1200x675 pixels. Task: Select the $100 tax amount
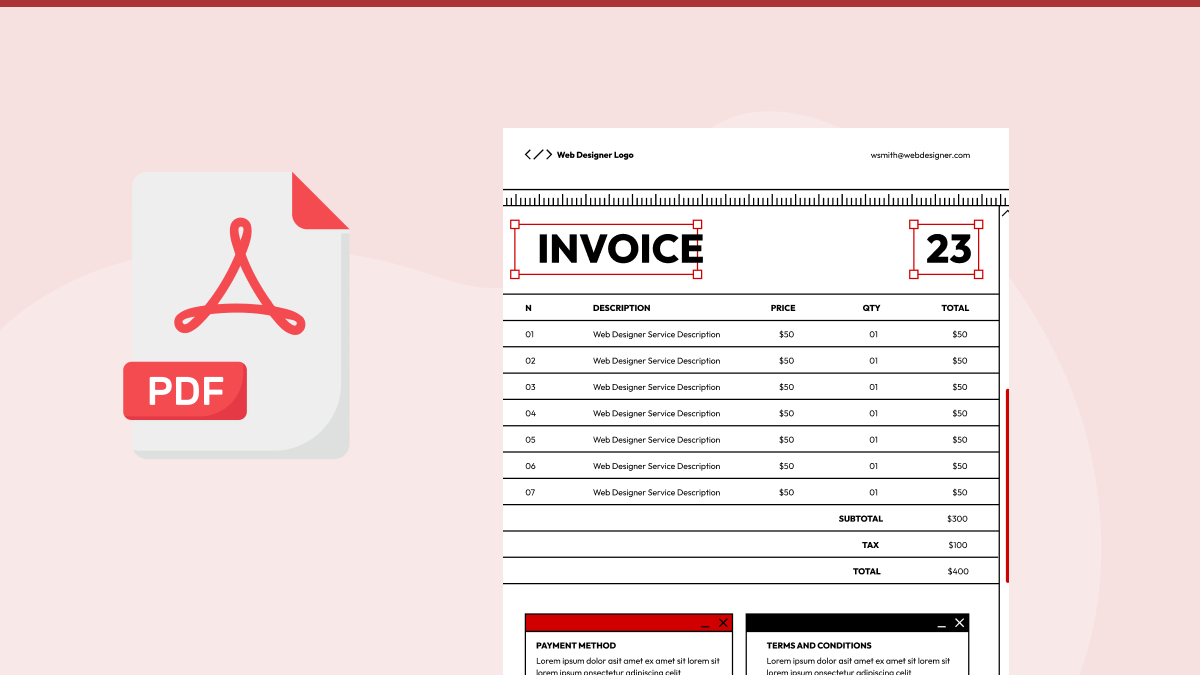click(958, 545)
